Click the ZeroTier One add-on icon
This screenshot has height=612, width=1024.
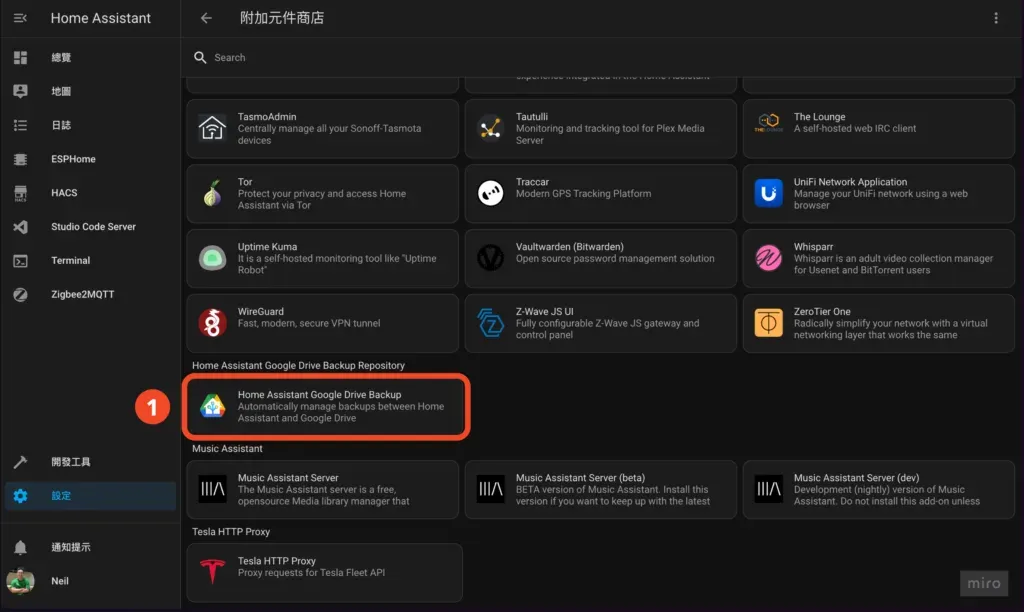pyautogui.click(x=768, y=322)
